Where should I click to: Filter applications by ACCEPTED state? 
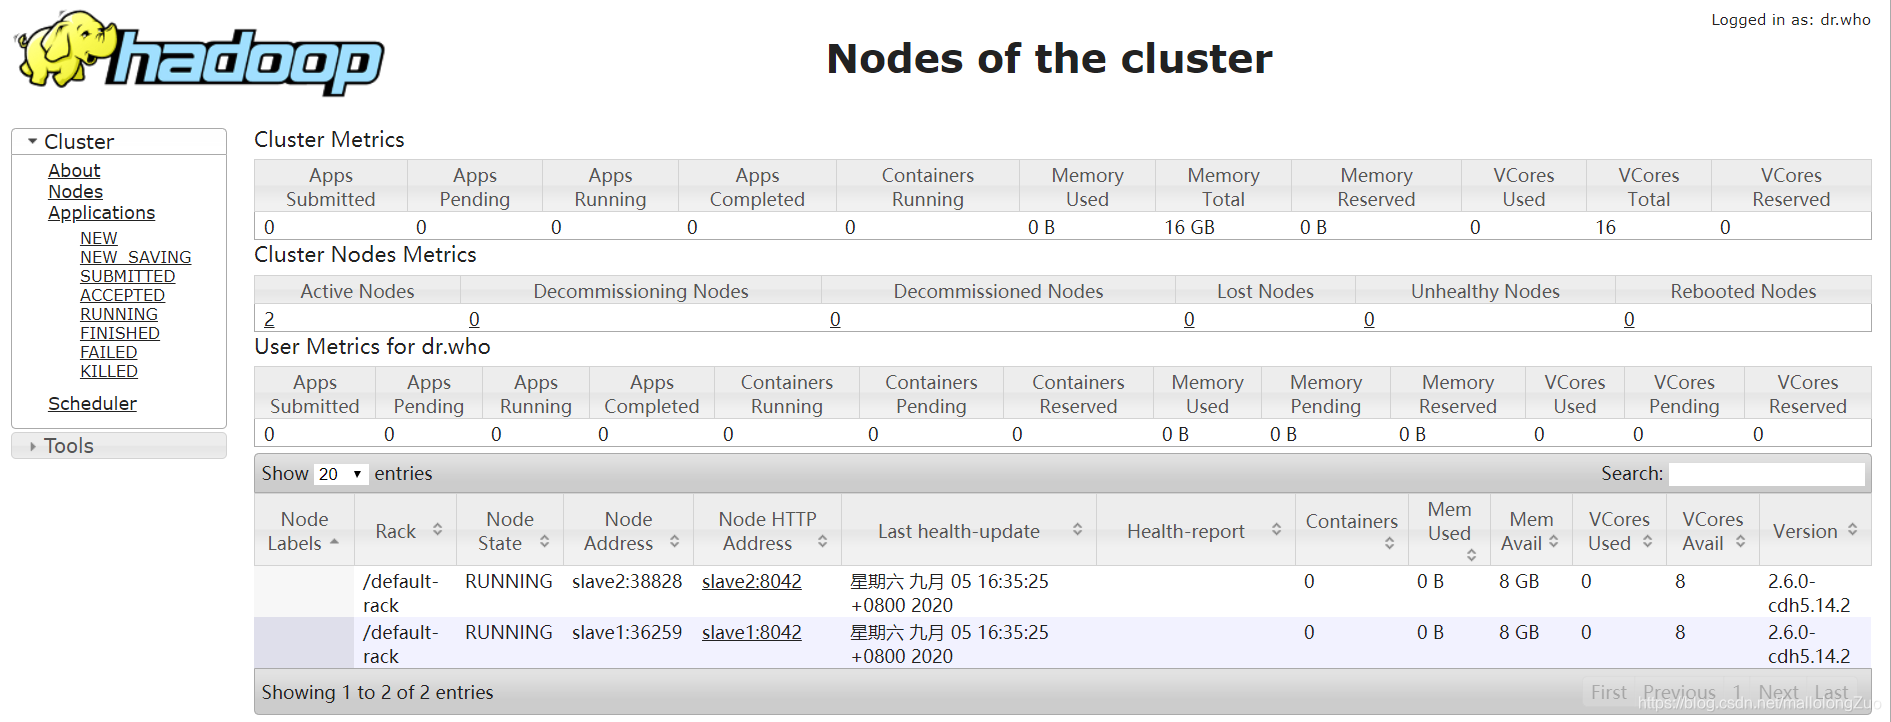[122, 295]
